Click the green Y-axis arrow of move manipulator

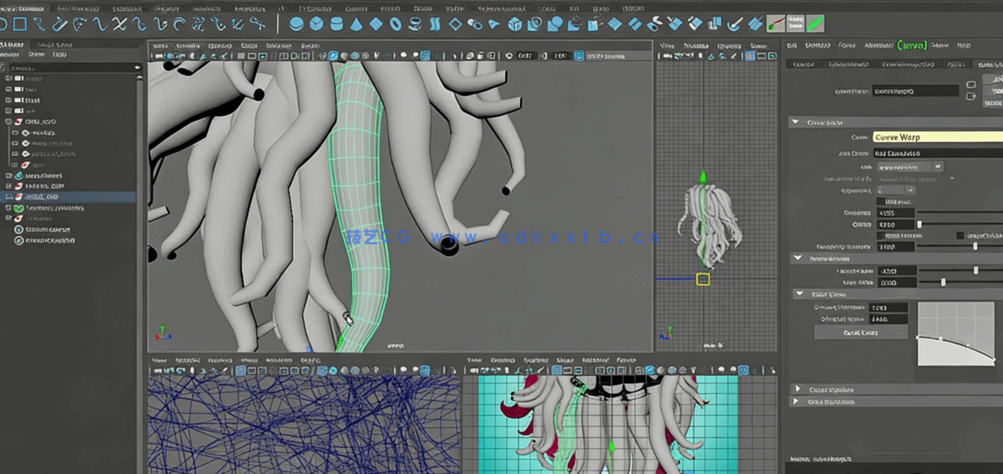coord(702,178)
